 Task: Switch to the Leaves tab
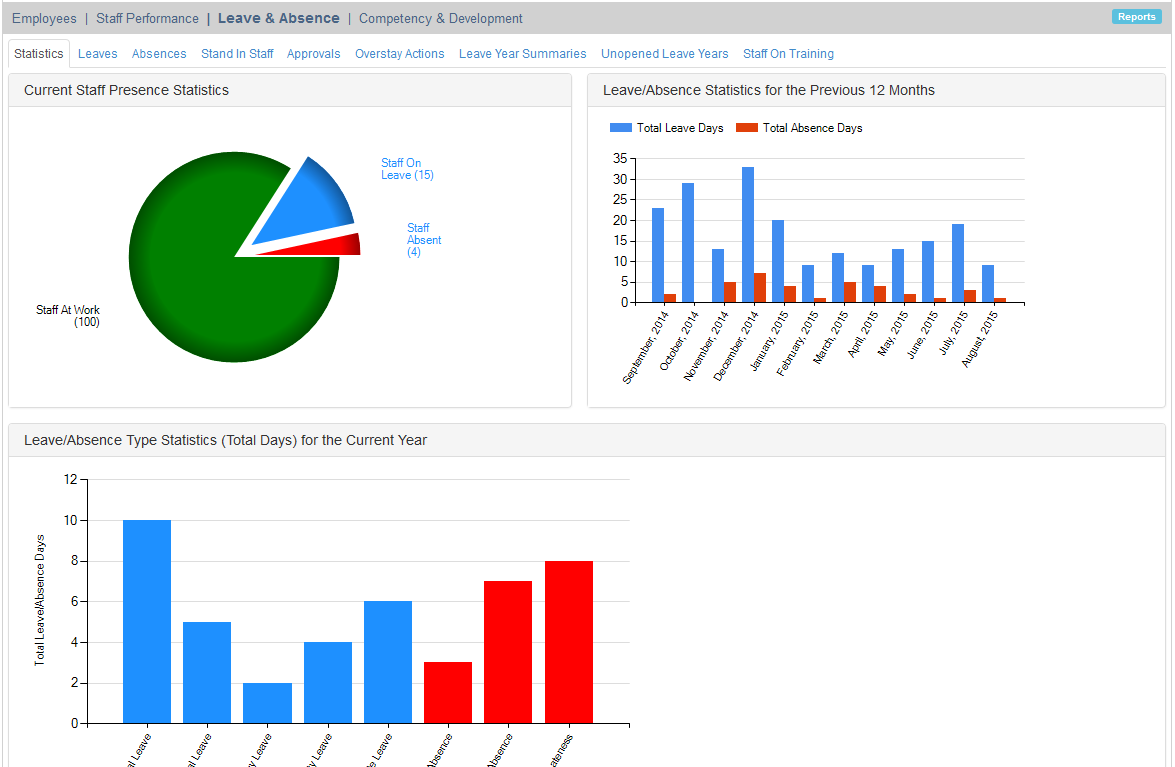tap(97, 54)
